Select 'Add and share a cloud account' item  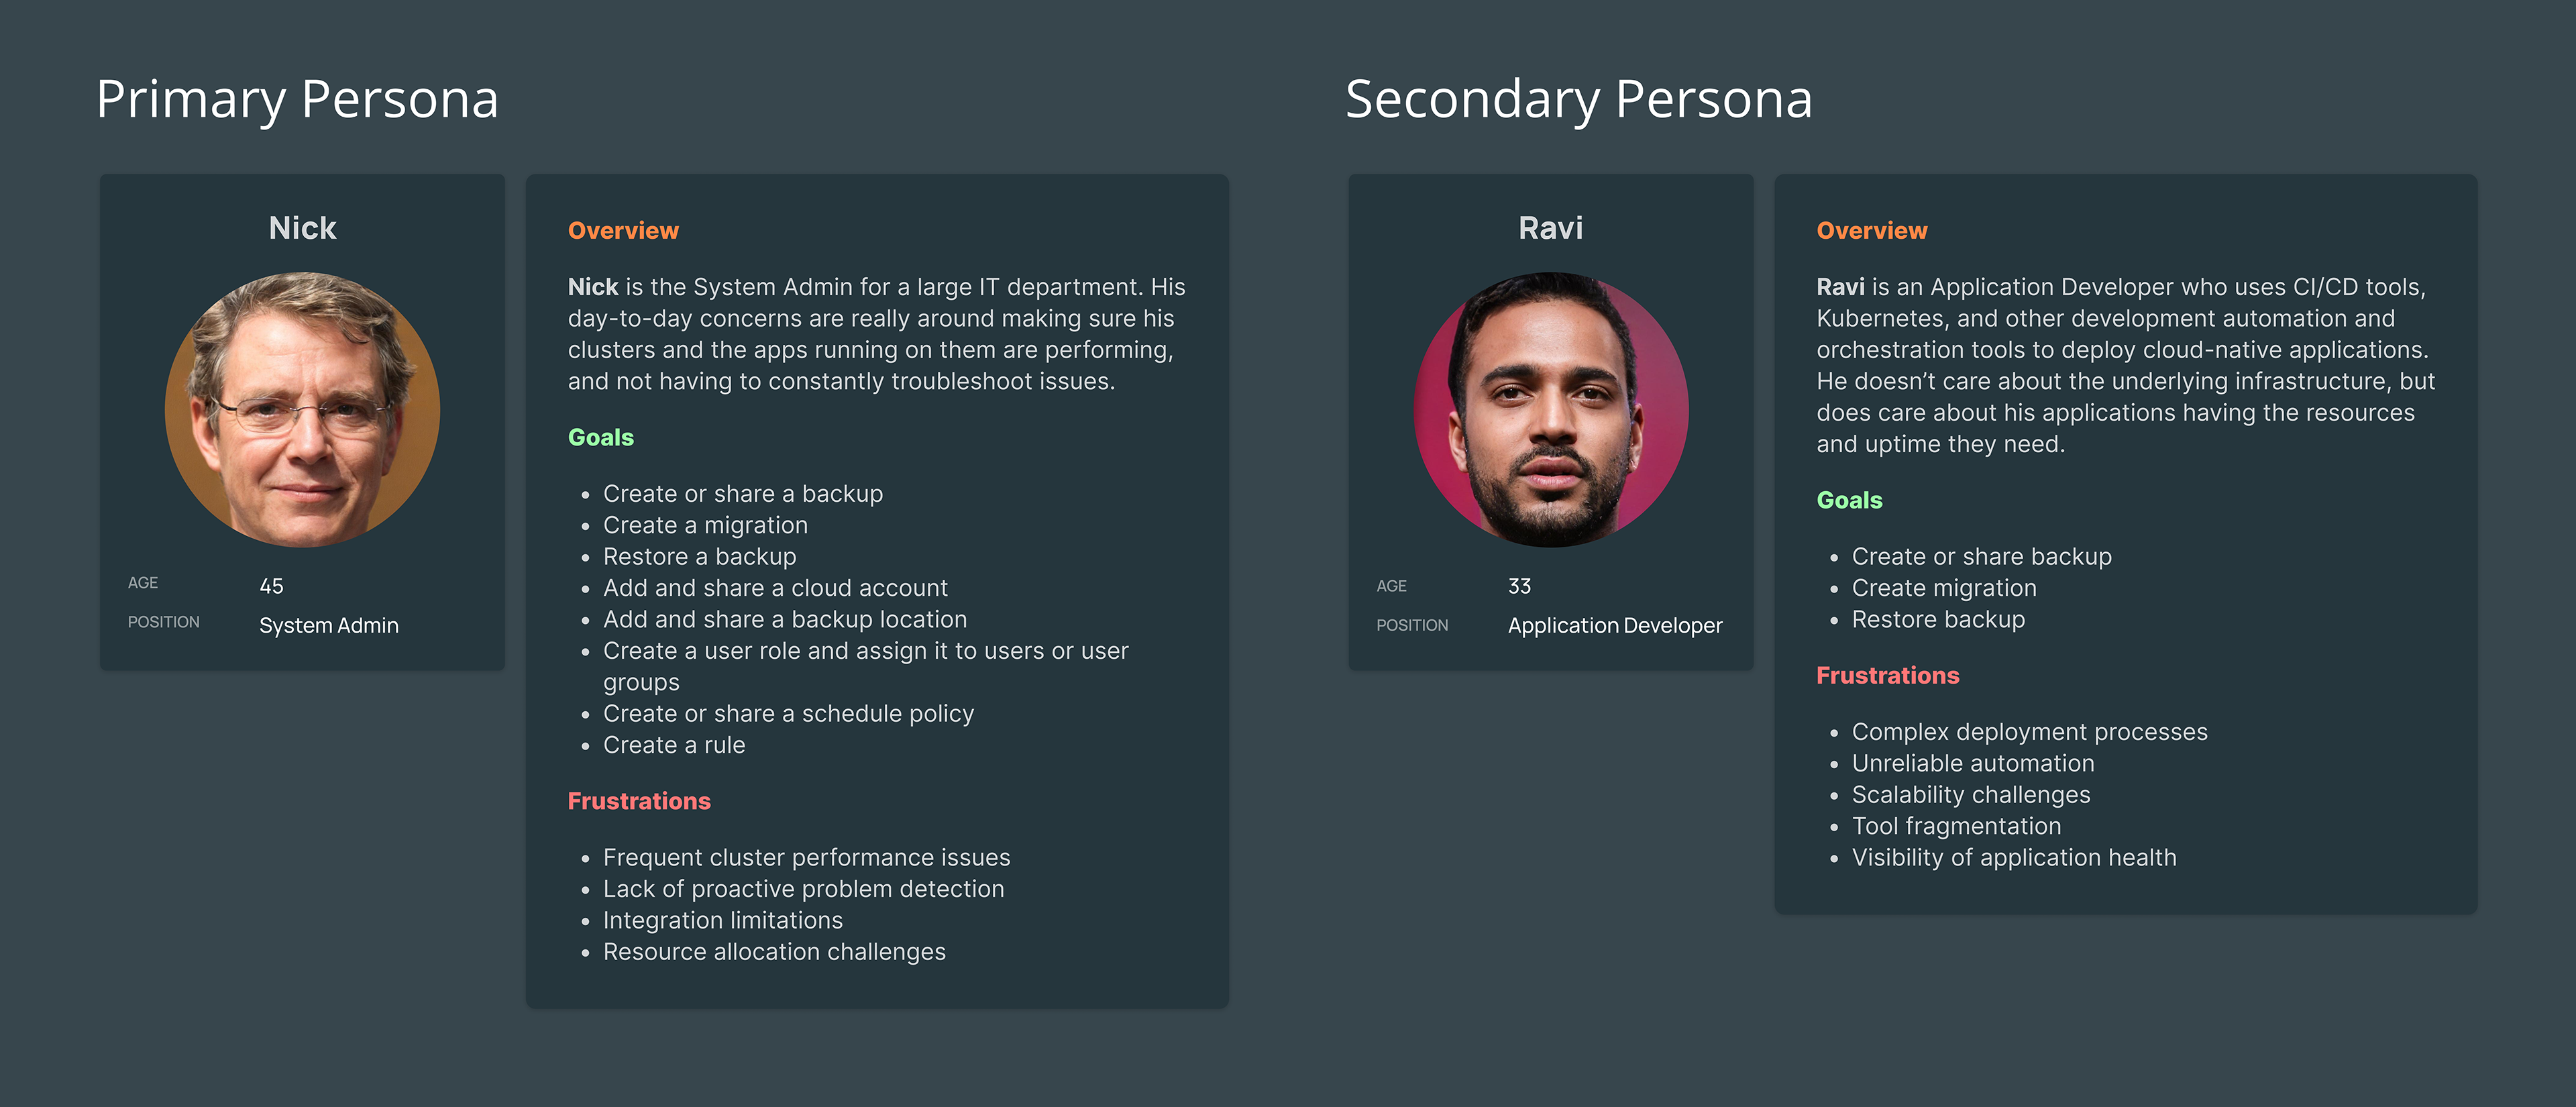click(x=775, y=588)
